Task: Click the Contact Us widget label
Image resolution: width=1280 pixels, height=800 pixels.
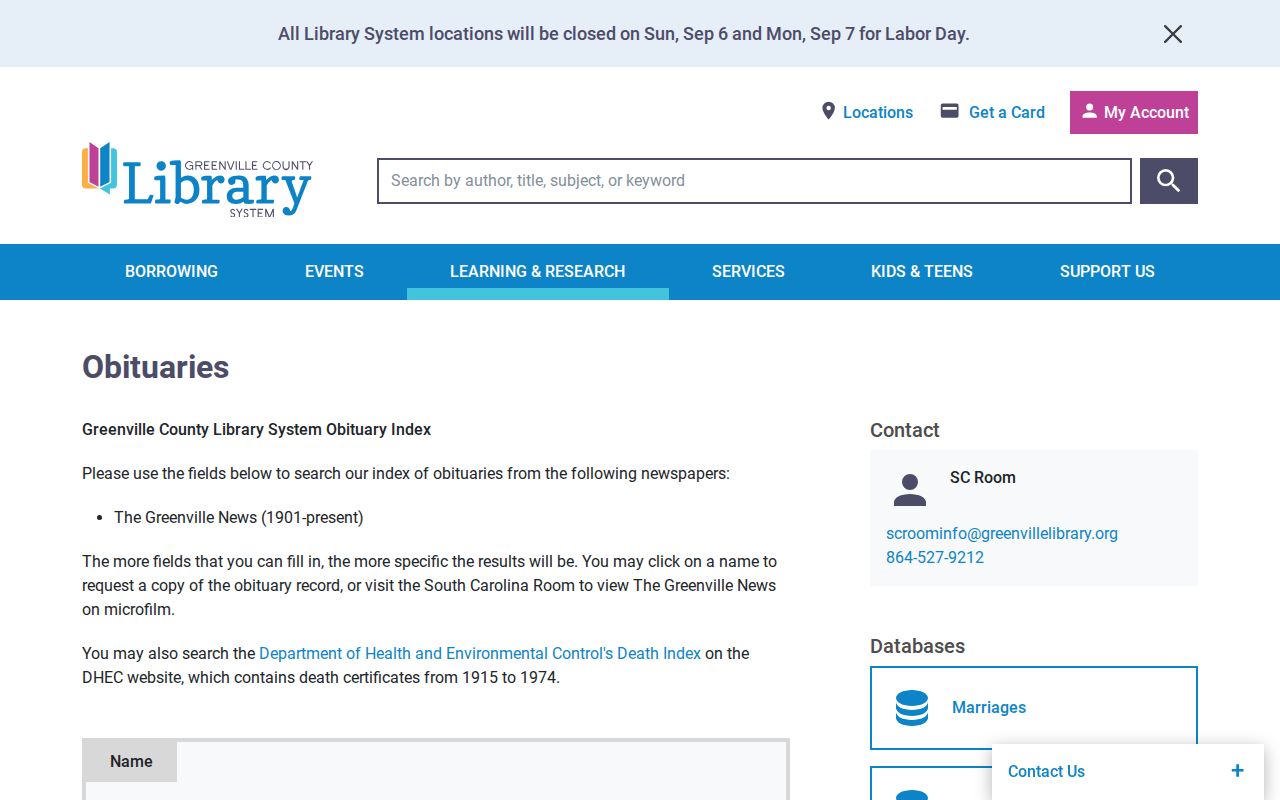Action: [x=1046, y=772]
